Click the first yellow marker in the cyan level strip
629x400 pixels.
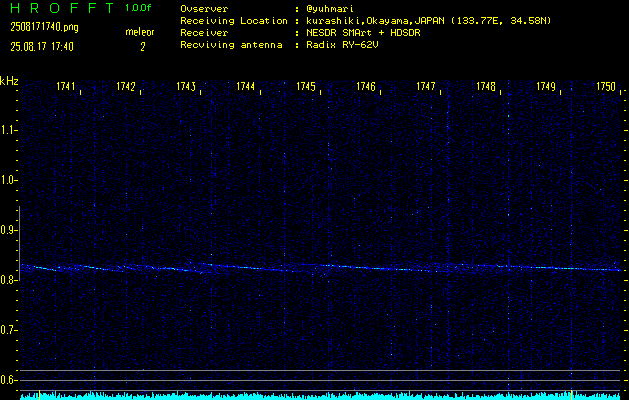tap(39, 394)
